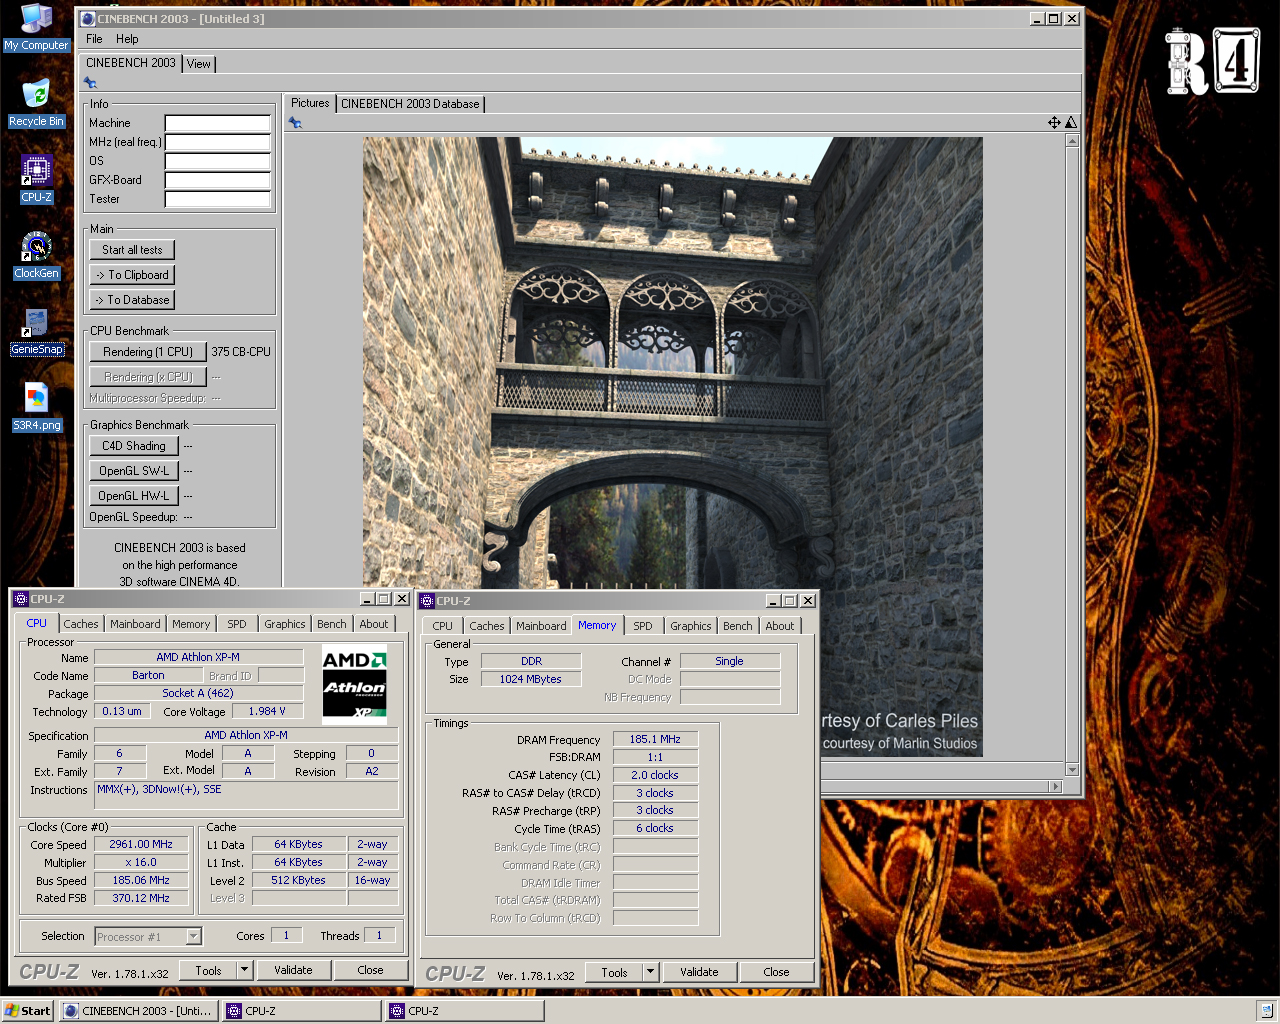Click the picture vertical scrollbar down arrow
The width and height of the screenshot is (1280, 1024).
(x=1072, y=770)
